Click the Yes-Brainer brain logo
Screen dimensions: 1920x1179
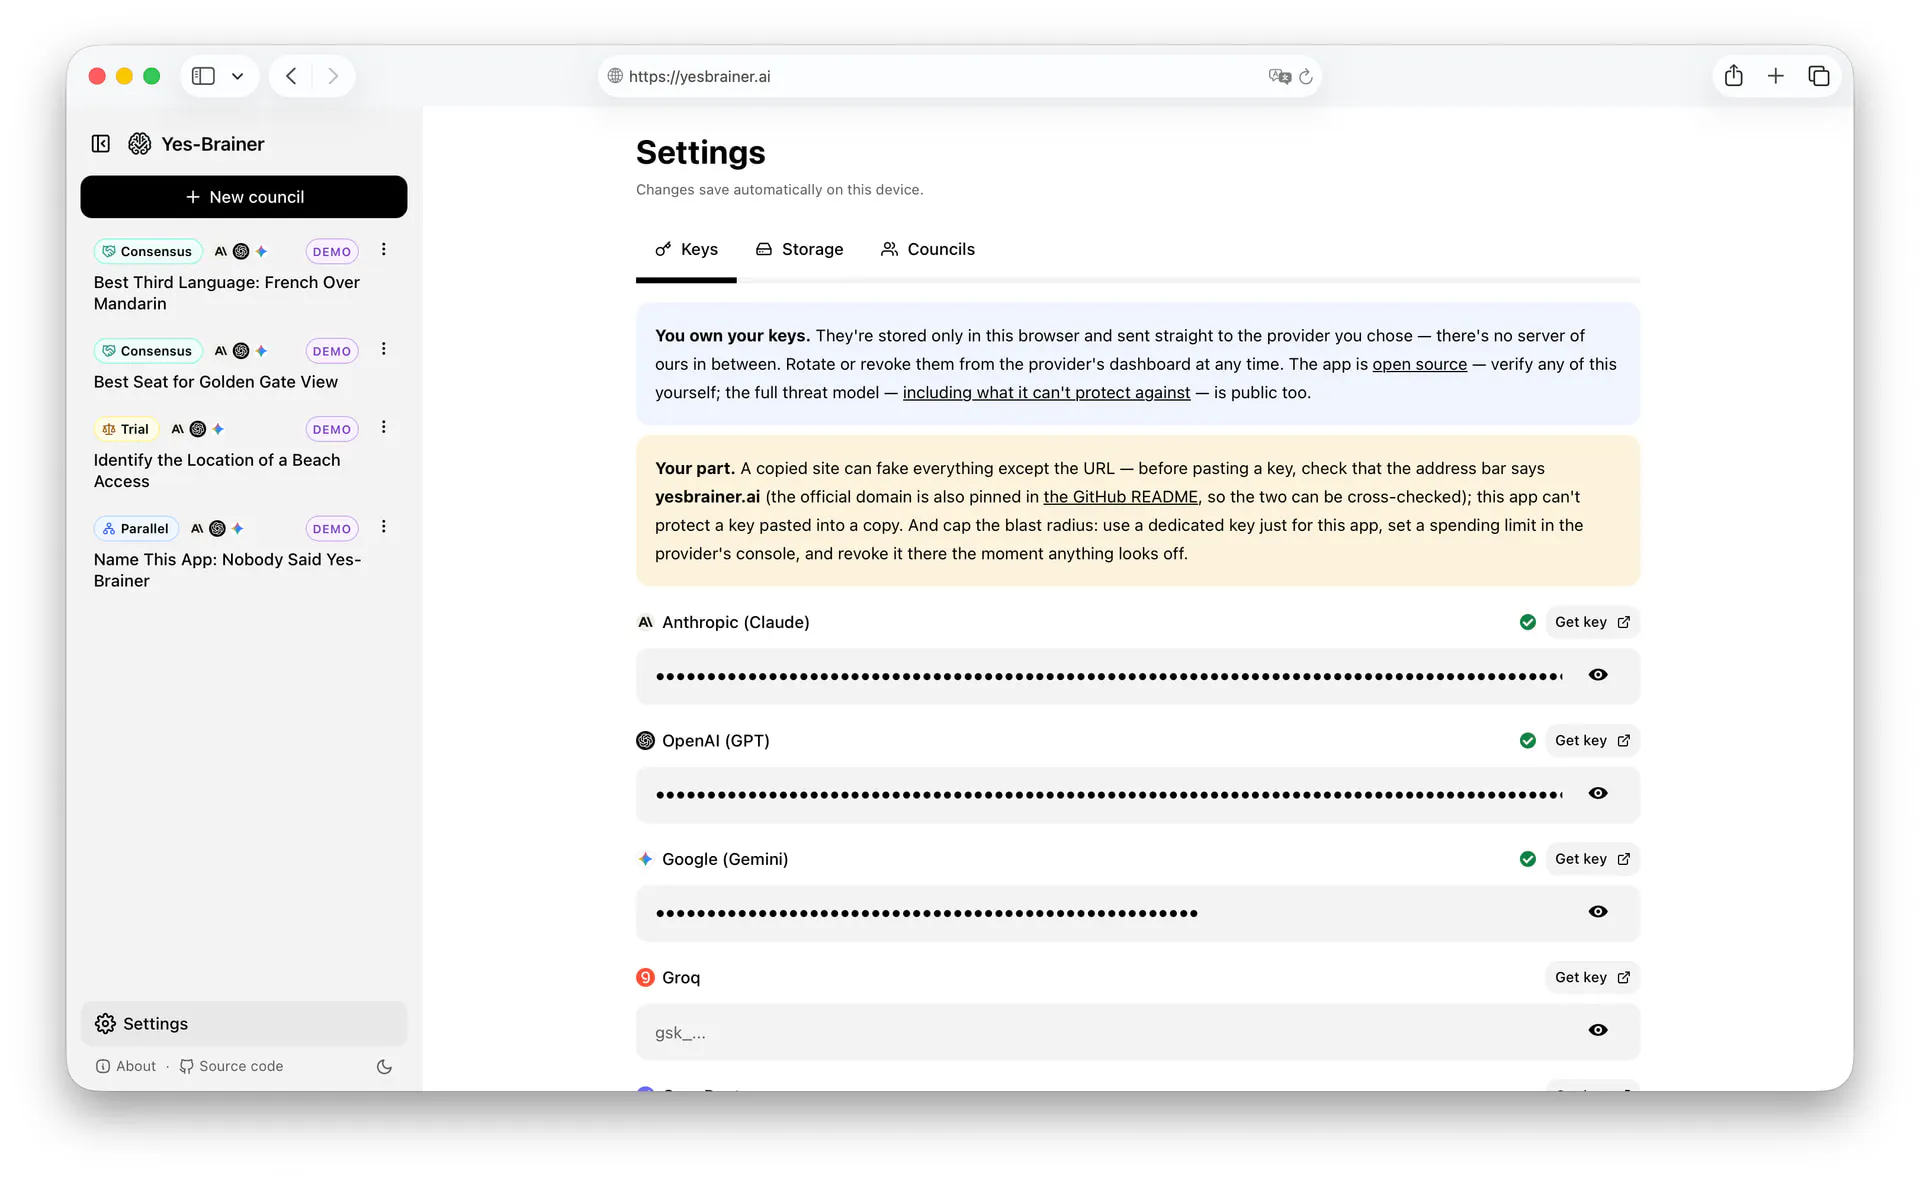point(140,144)
